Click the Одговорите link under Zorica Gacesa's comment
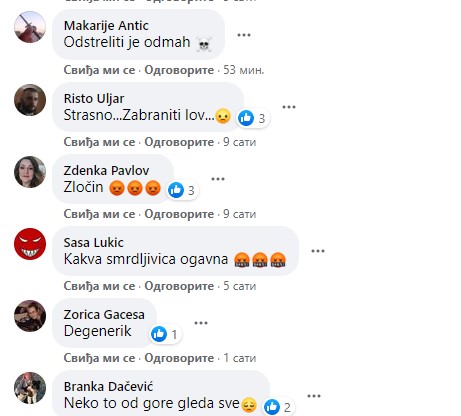The image size is (461, 416). [x=179, y=358]
